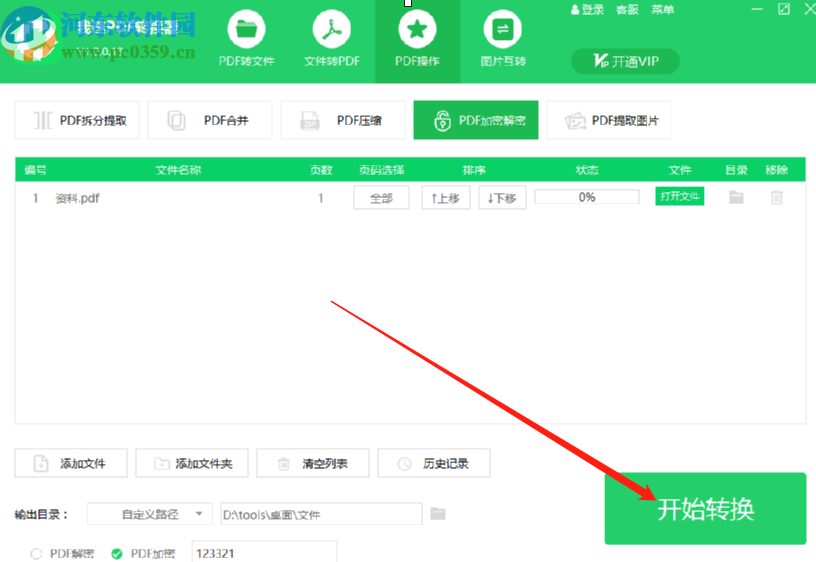
Task: Open the PDF转文件 conversion mode
Action: coord(246,41)
